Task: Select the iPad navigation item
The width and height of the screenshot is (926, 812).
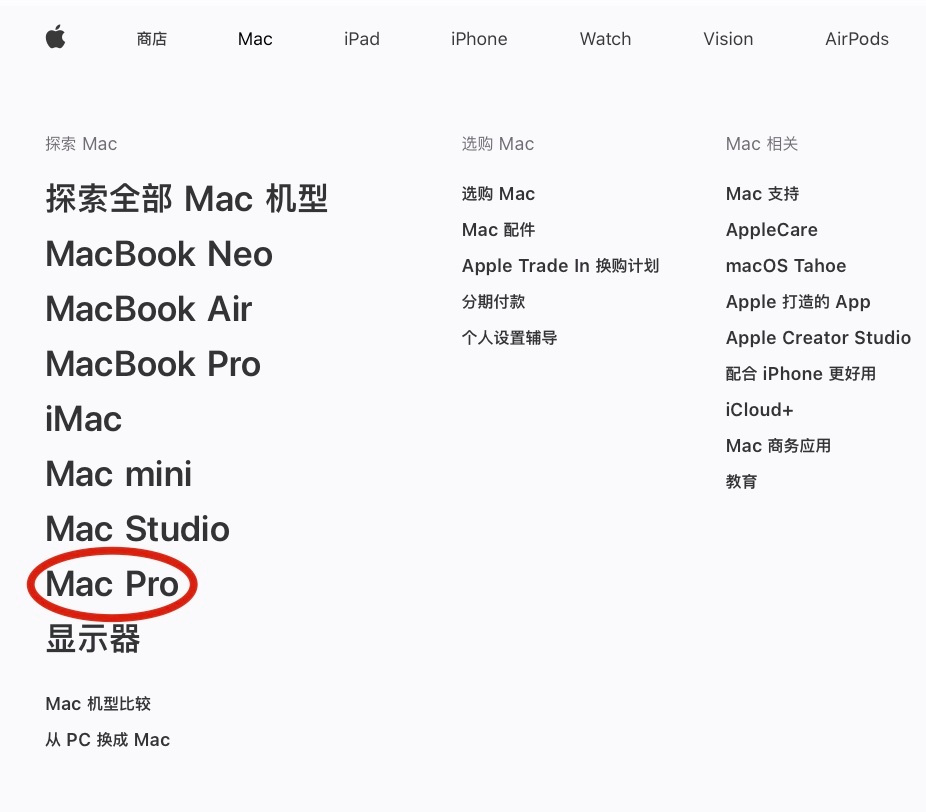Action: coord(361,39)
